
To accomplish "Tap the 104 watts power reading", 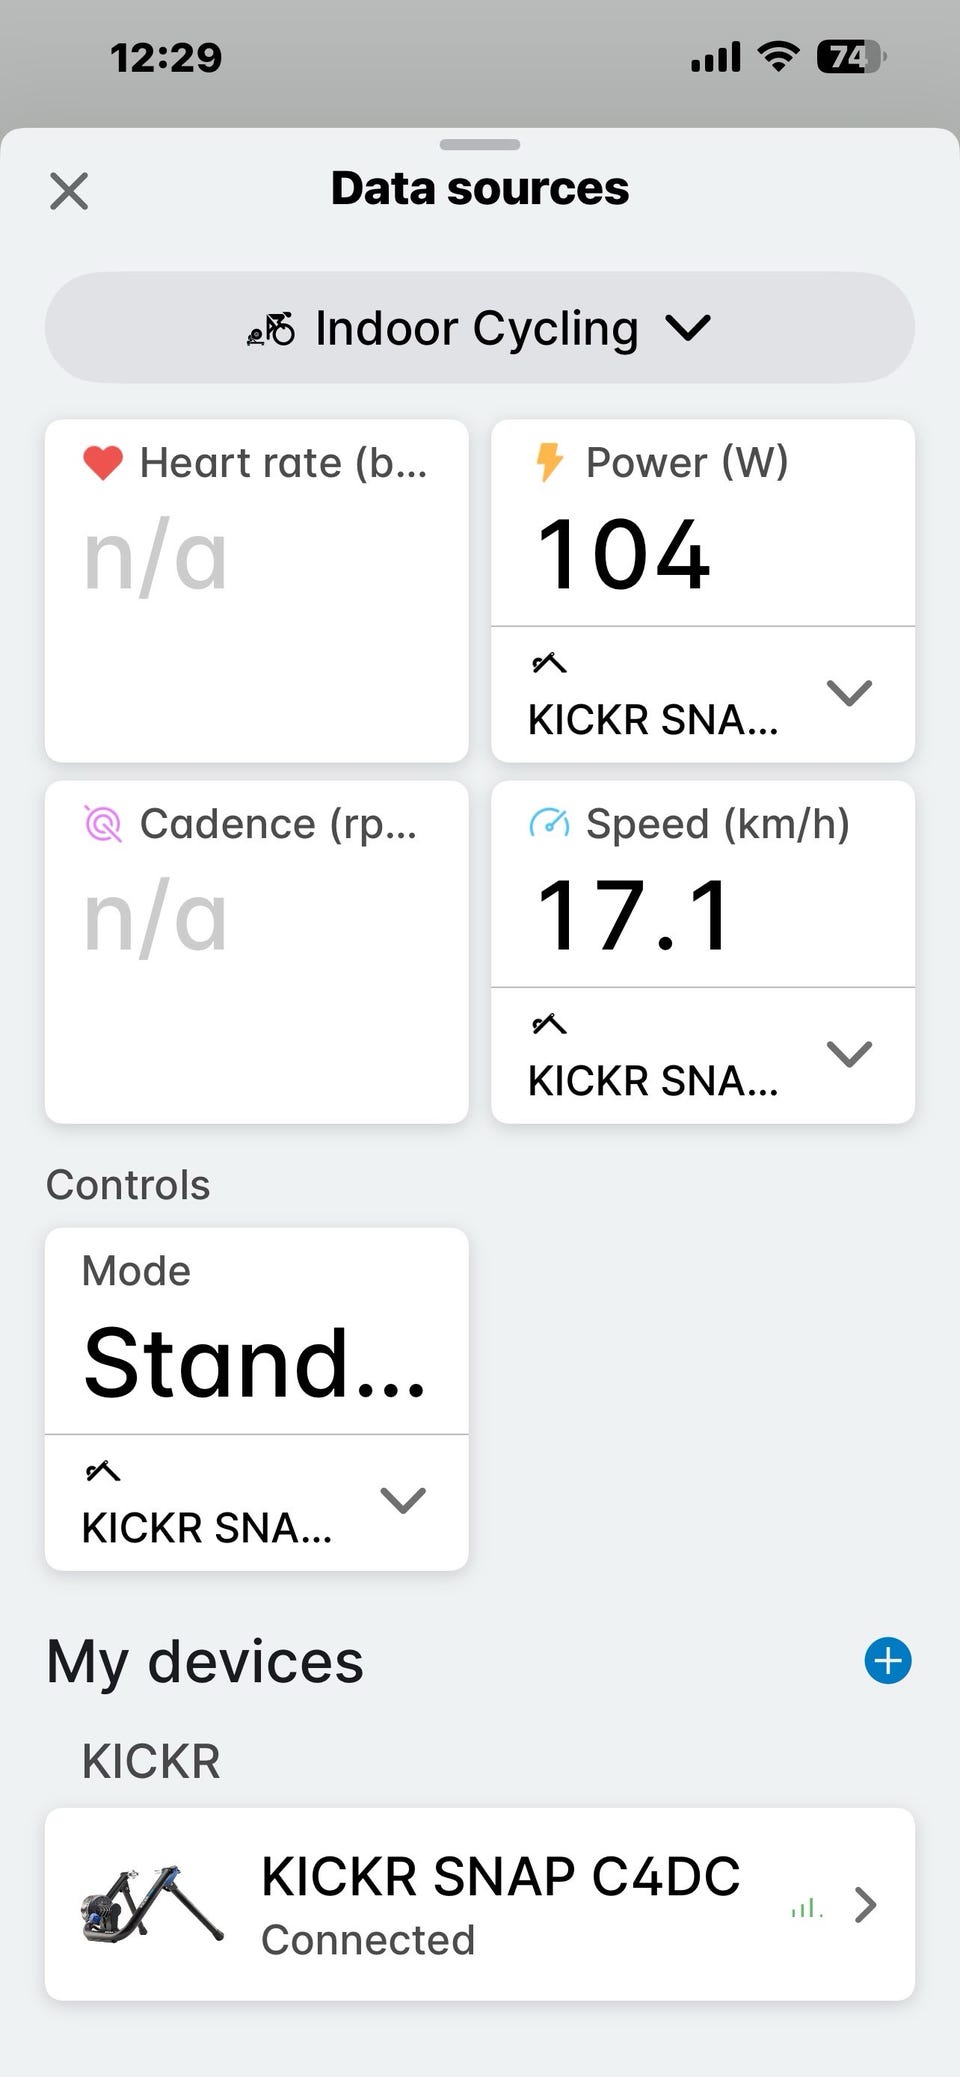I will coord(623,555).
